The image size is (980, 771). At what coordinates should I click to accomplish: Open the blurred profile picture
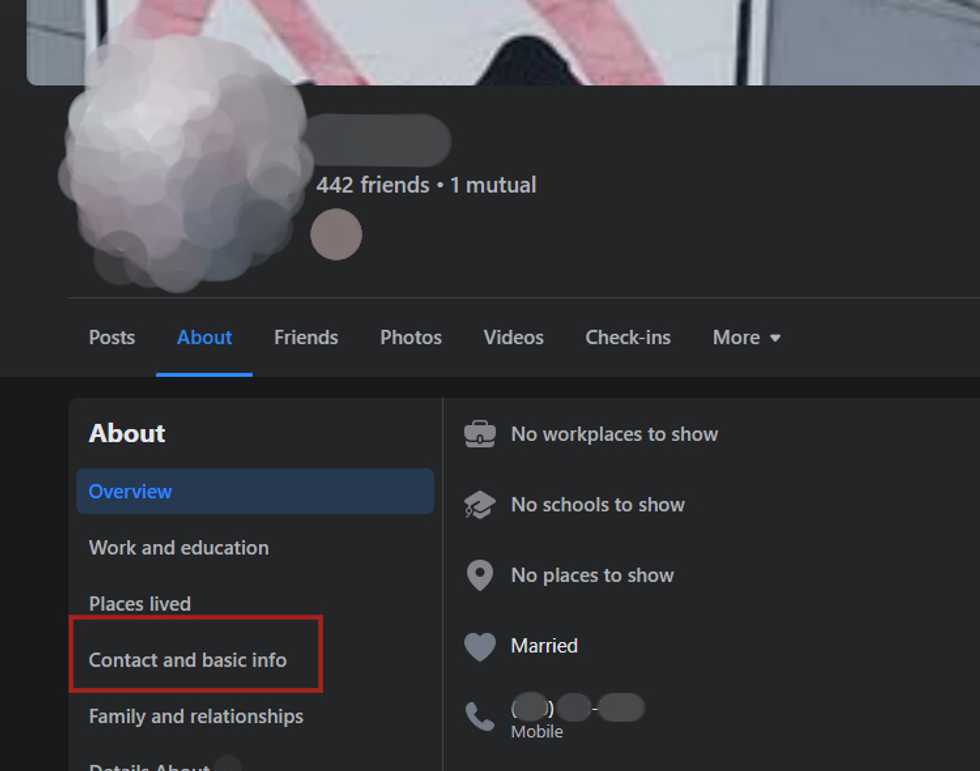pos(184,166)
